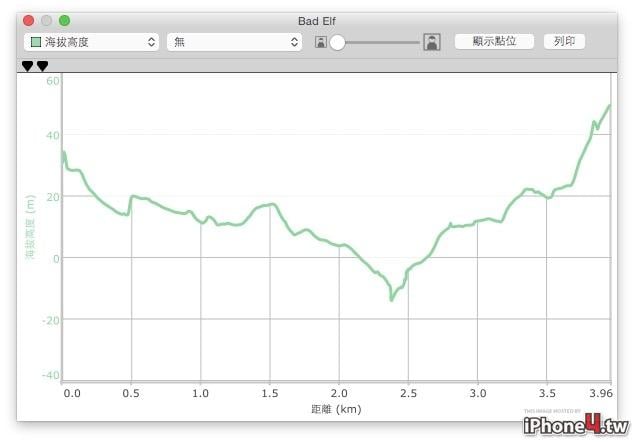Click the 2.5 distance axis value
Viewport: 634px width, 442px height.
pos(408,393)
